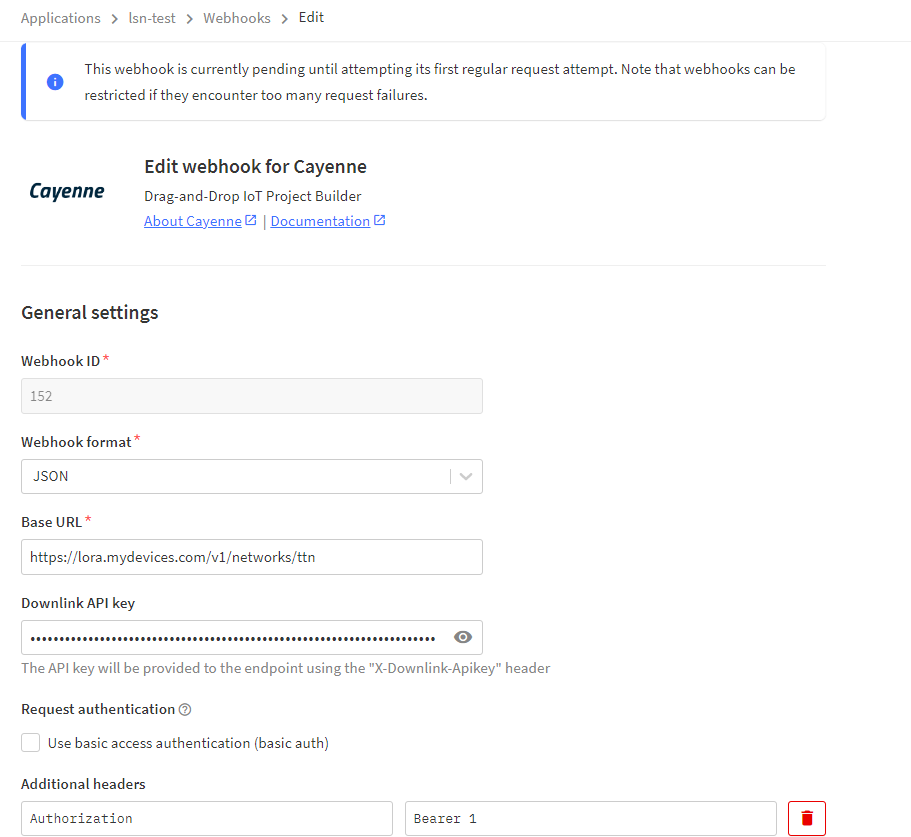Focus the Downlink API key field
The image size is (911, 837).
pyautogui.click(x=252, y=637)
